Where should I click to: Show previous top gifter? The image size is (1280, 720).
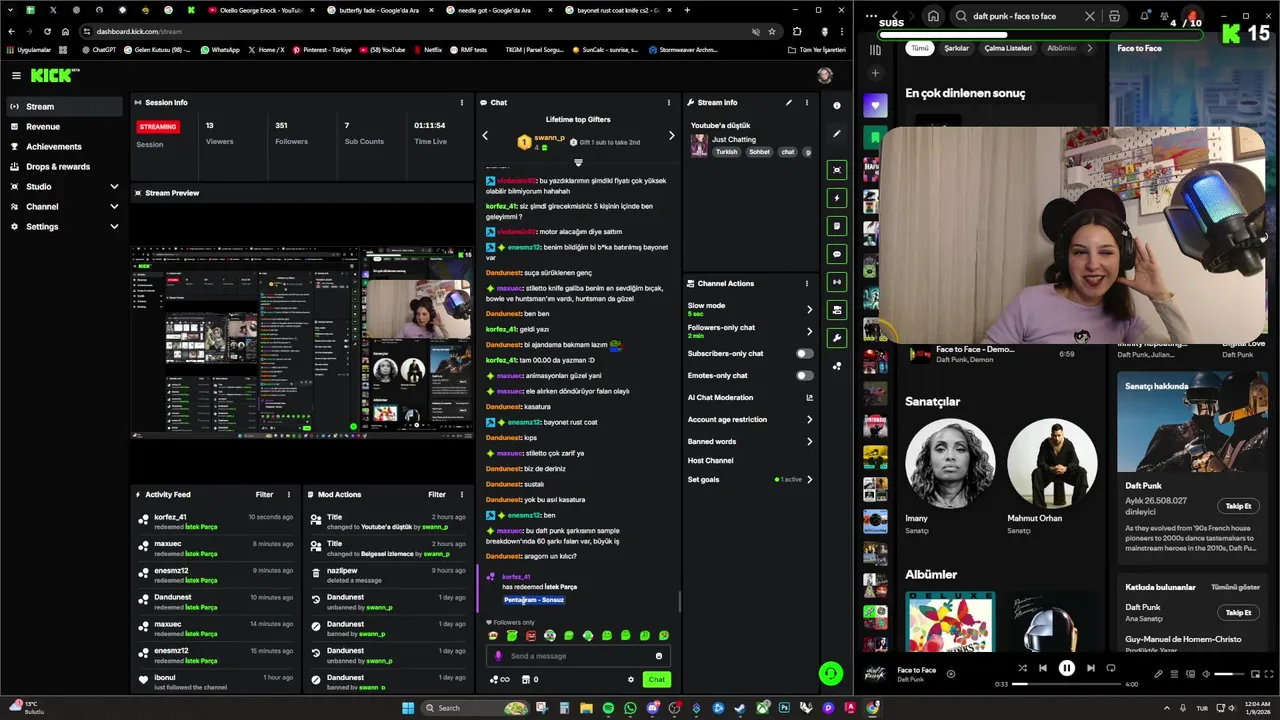485,135
